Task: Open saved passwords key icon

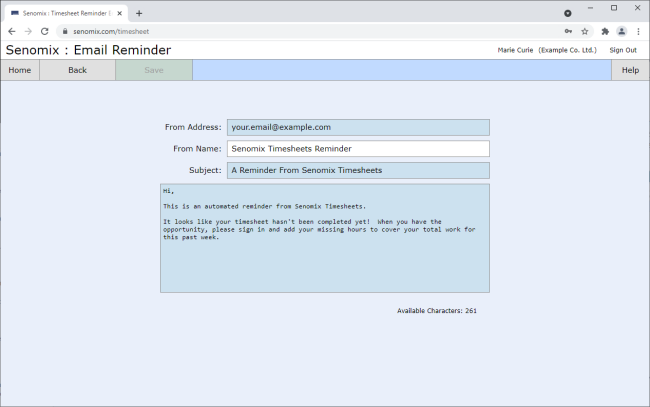Action: coord(568,31)
